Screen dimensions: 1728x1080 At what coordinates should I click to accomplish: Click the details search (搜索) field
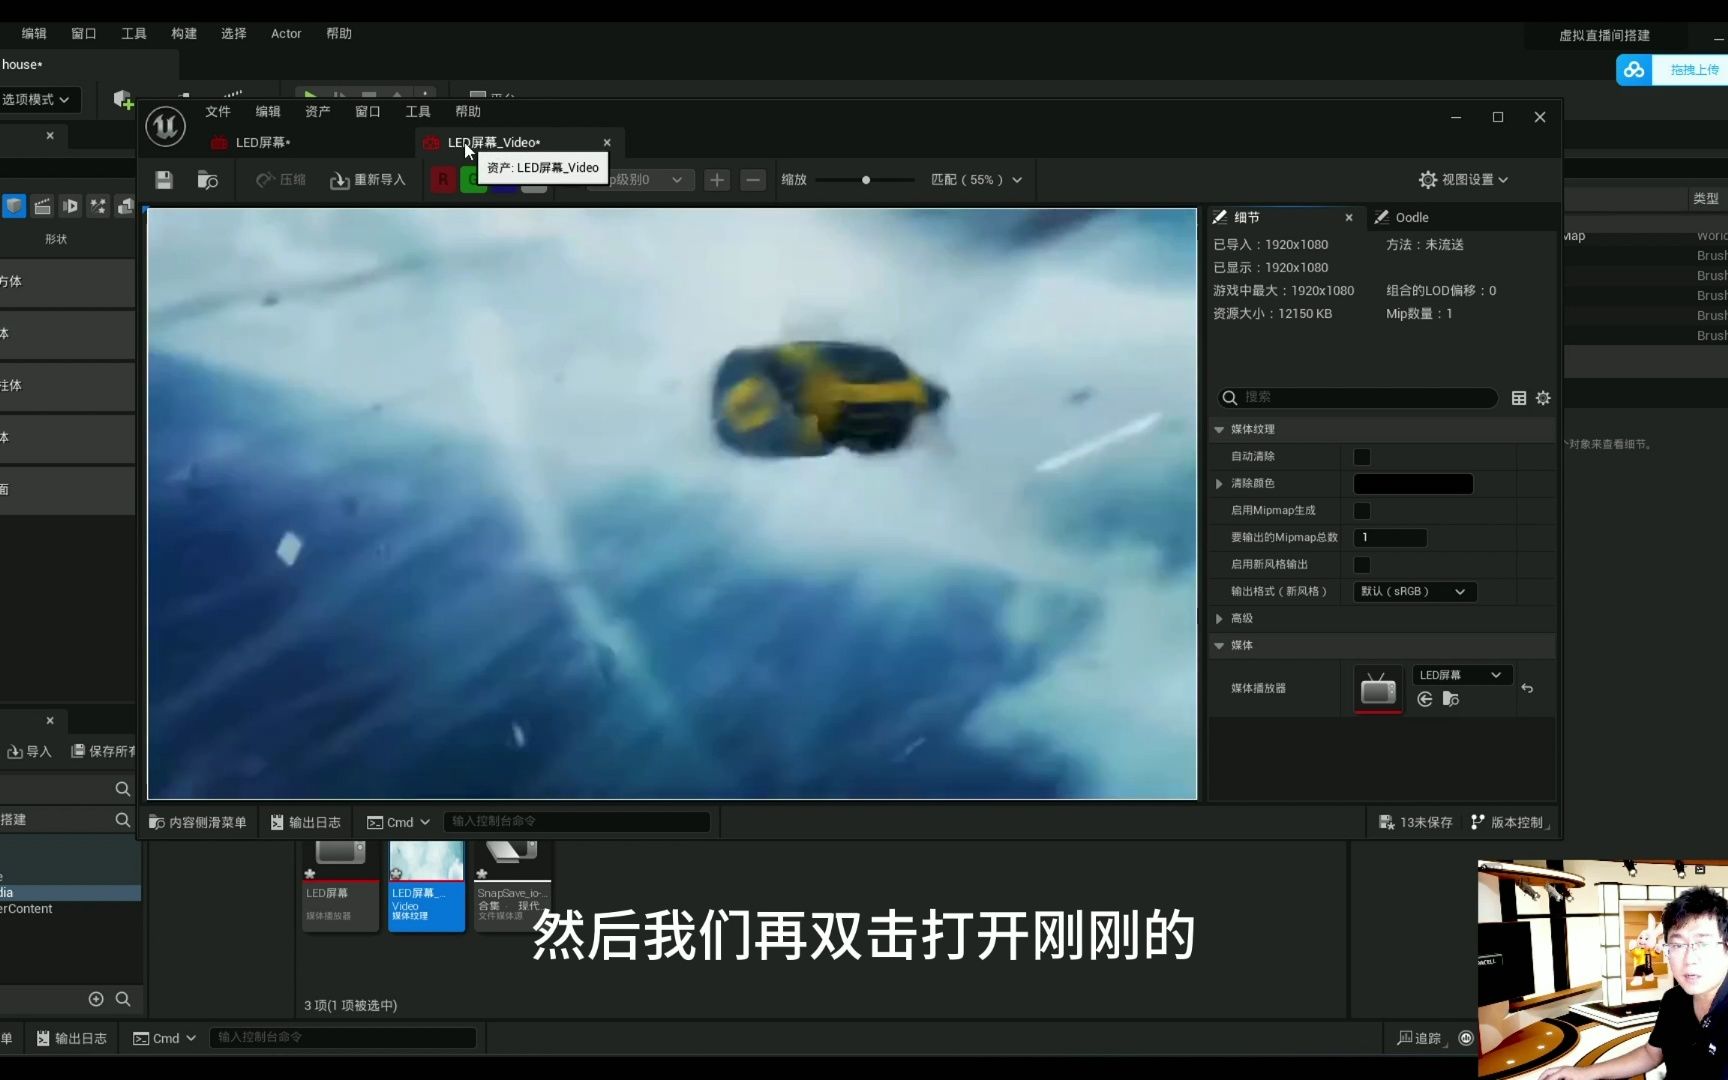click(x=1358, y=397)
